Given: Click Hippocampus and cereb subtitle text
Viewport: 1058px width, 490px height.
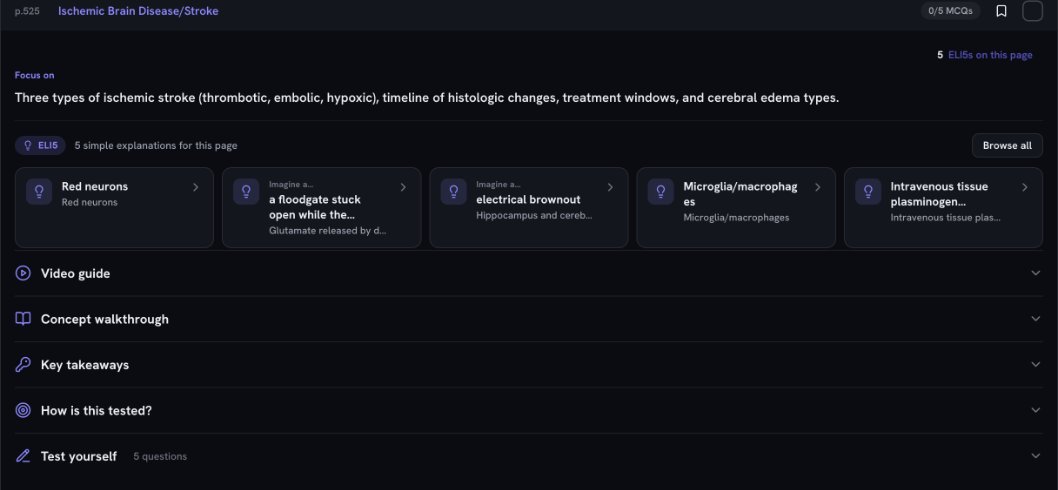Looking at the screenshot, I should 534,216.
